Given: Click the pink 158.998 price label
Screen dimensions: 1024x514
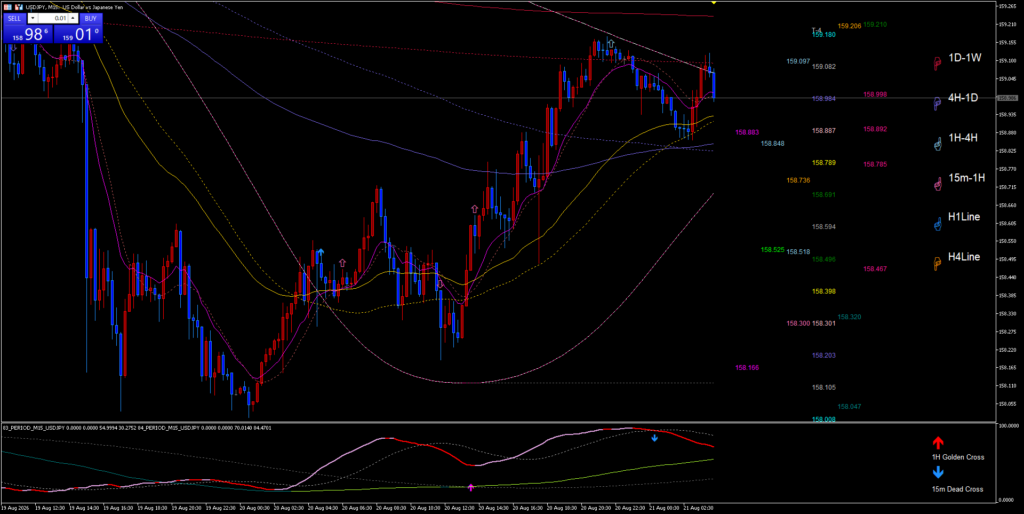Looking at the screenshot, I should pos(875,94).
